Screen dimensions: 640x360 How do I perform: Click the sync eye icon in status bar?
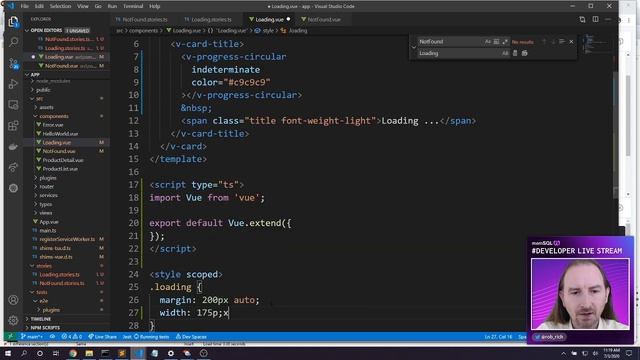click(52, 337)
